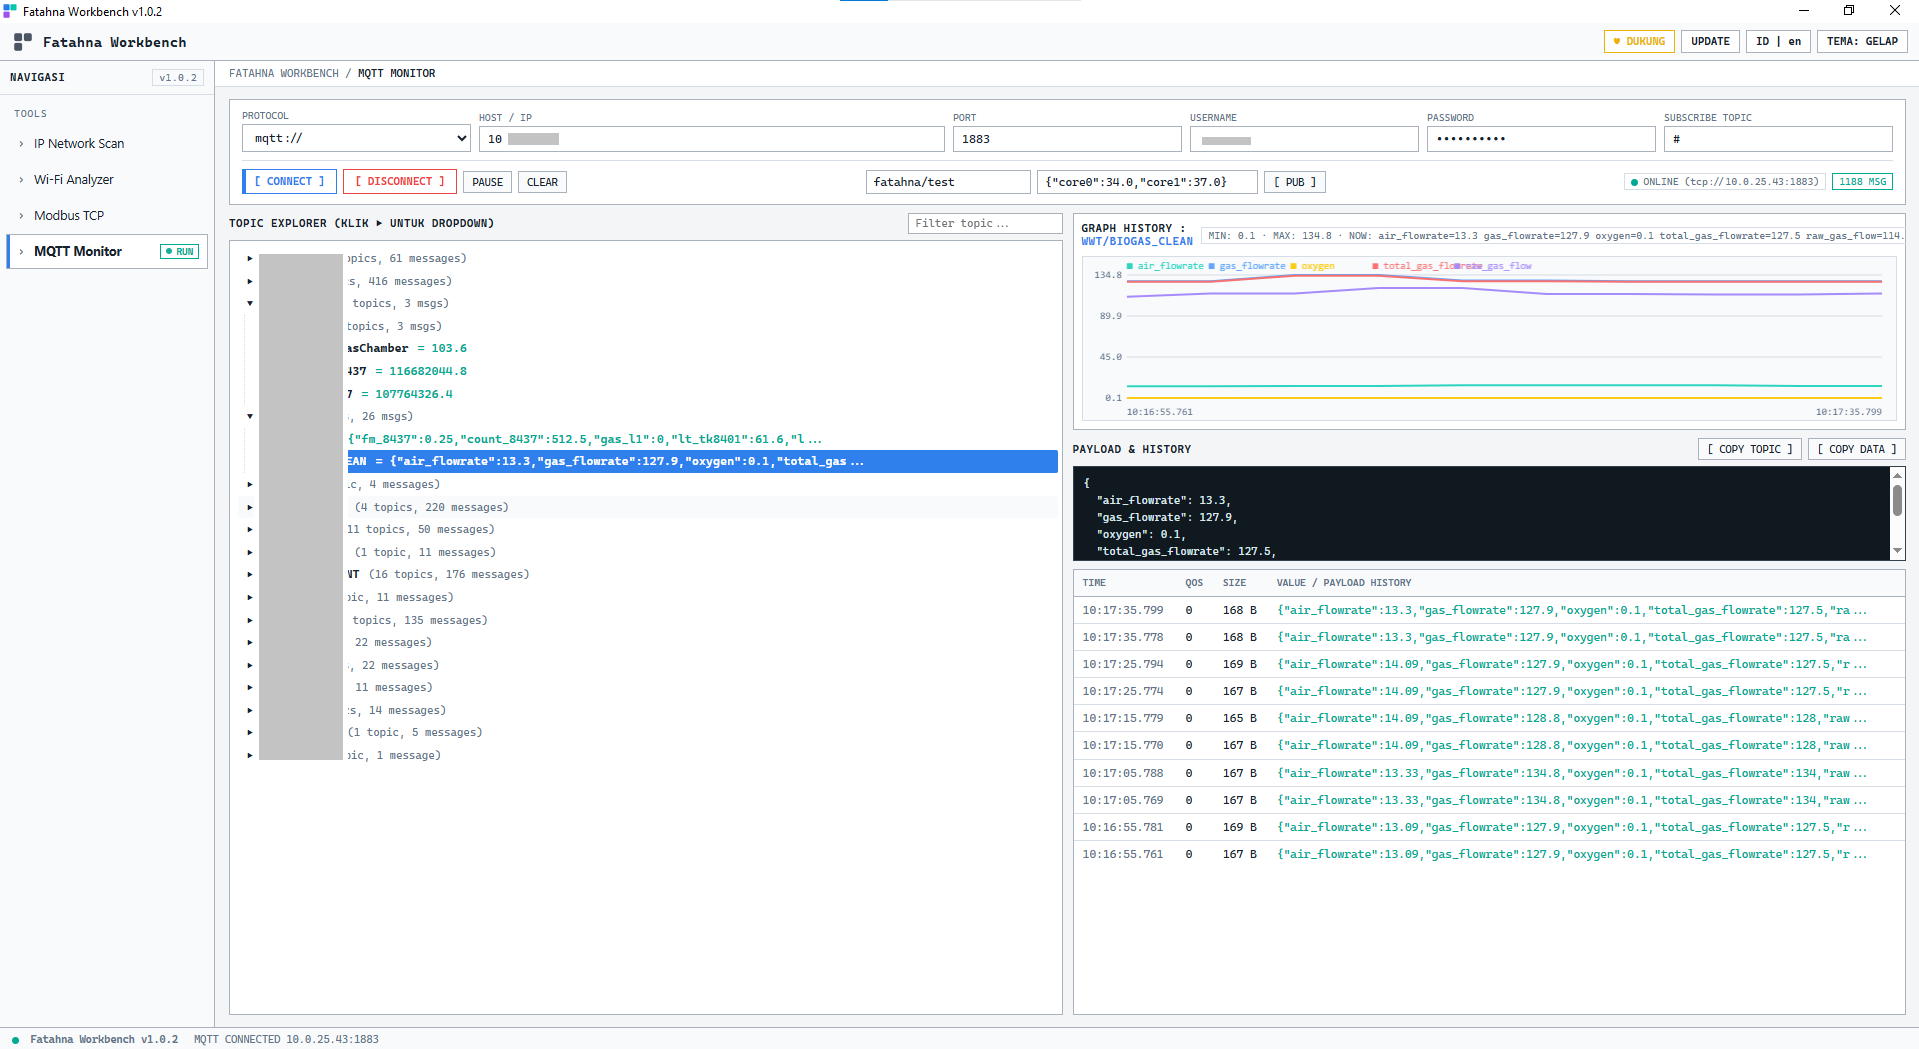1919x1049 pixels.
Task: Publish the message with PUB button
Action: click(1295, 182)
